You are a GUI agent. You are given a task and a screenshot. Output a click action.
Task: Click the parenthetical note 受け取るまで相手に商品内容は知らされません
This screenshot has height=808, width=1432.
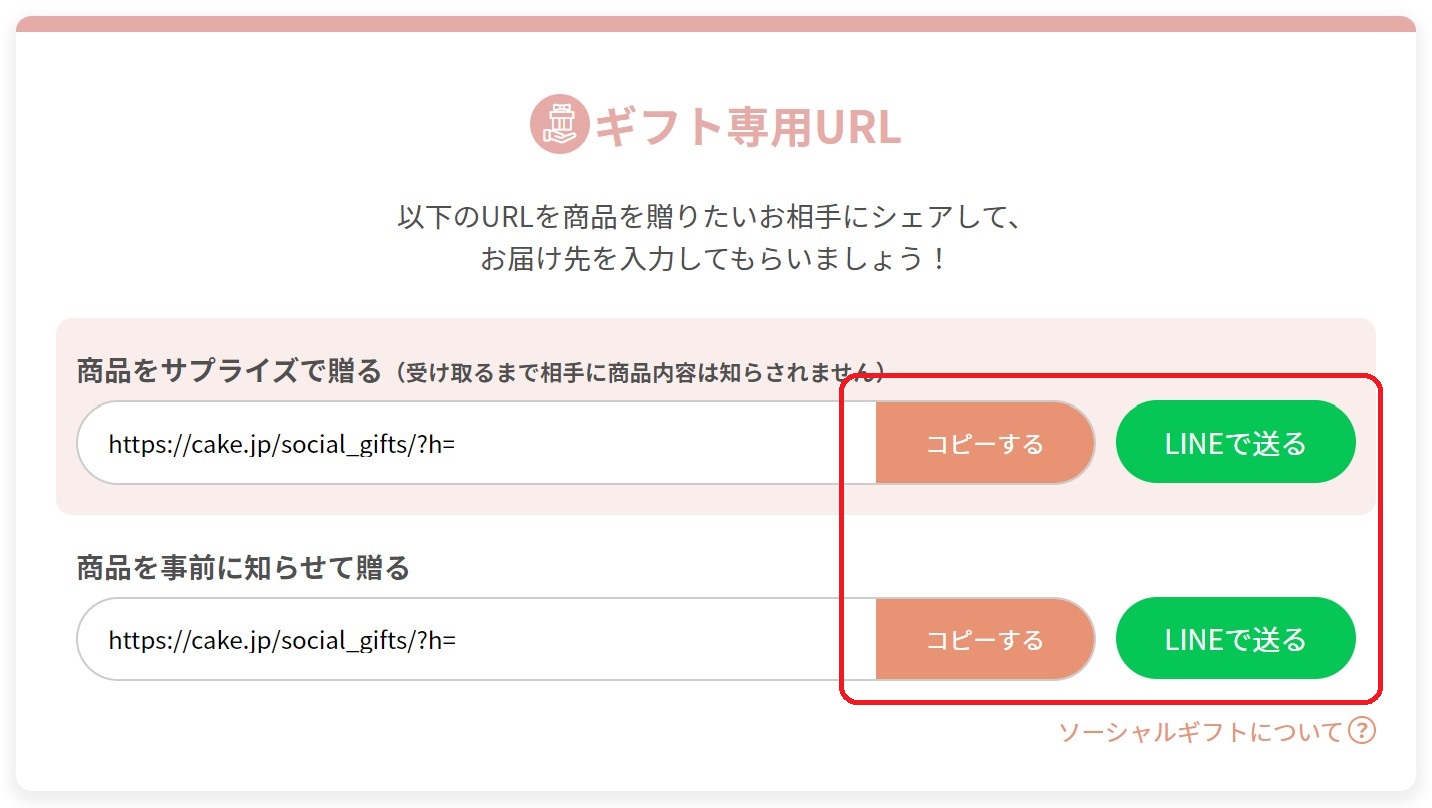pos(636,373)
